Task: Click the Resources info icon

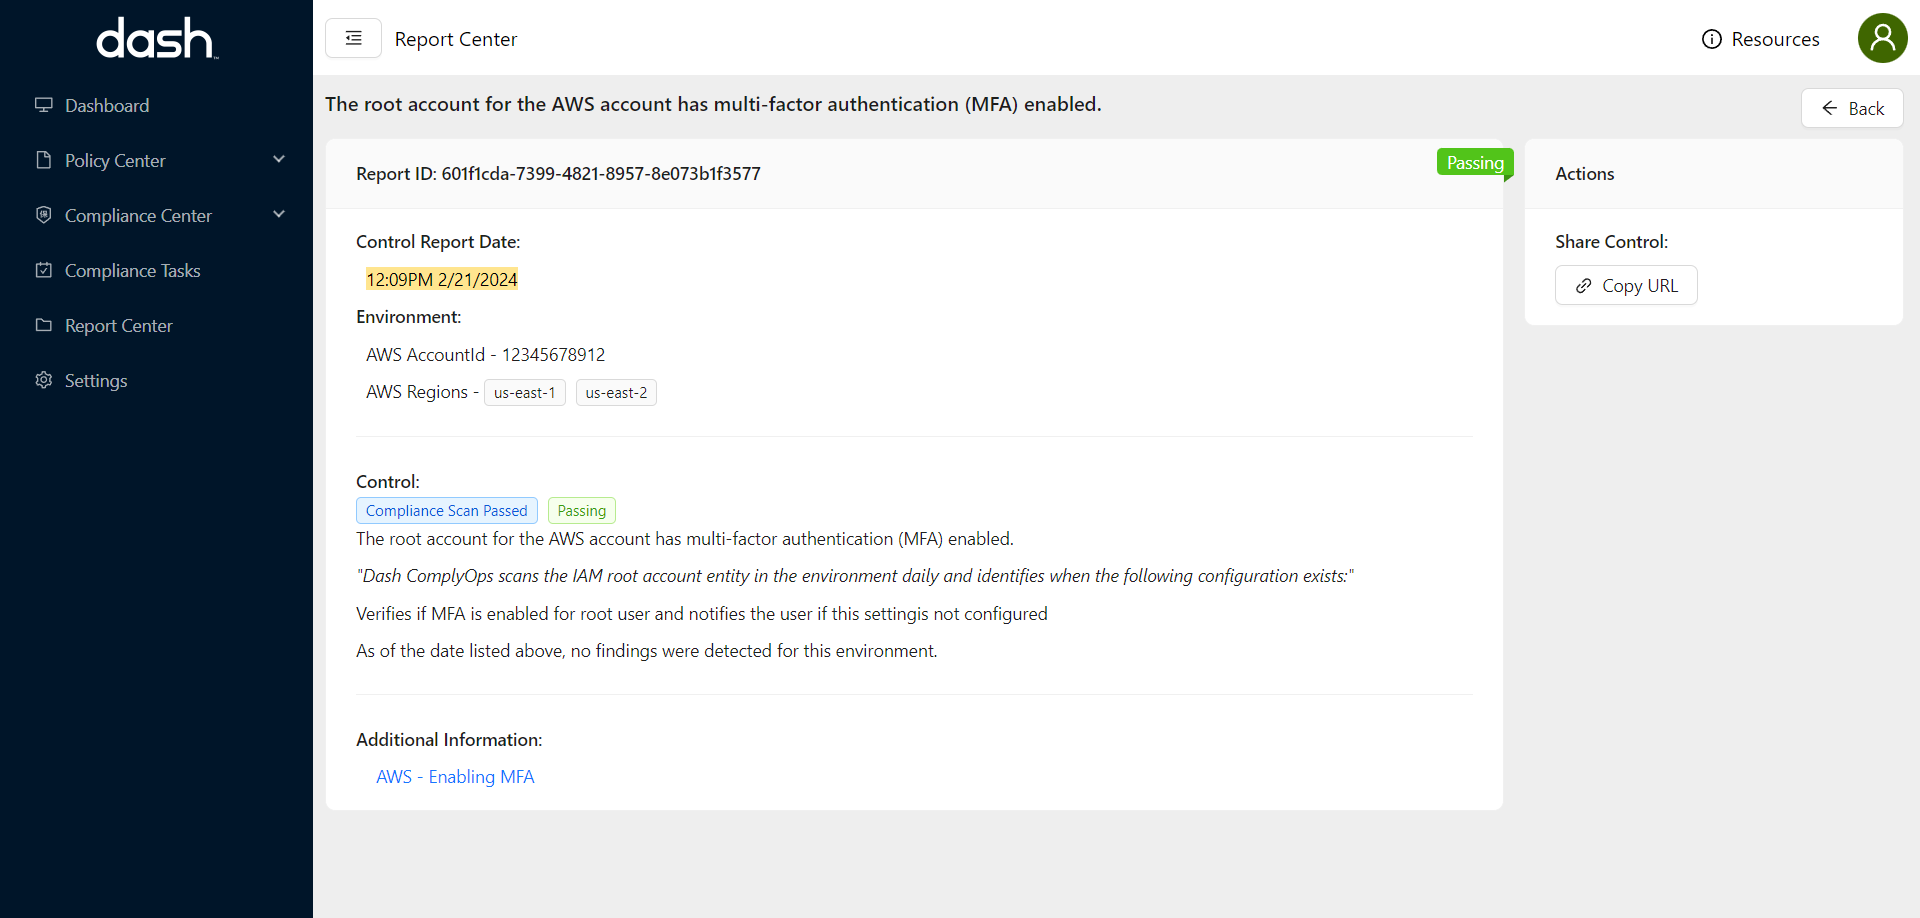Action: pos(1712,38)
